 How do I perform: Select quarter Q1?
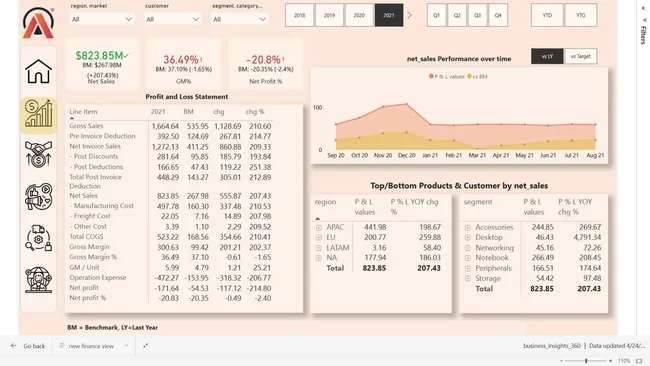point(437,15)
